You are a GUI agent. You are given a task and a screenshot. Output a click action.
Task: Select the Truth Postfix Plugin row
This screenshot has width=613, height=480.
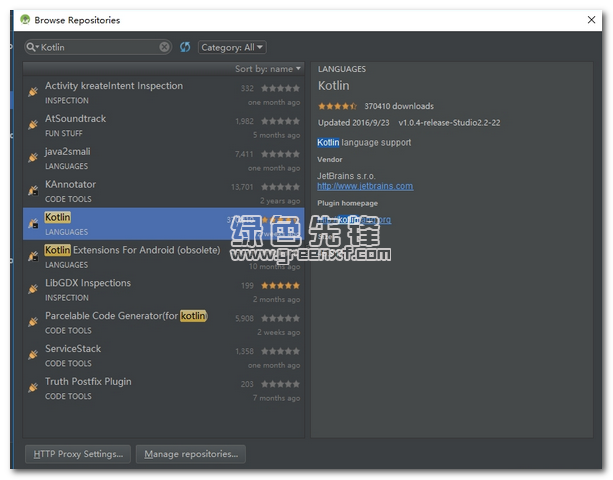[163, 388]
